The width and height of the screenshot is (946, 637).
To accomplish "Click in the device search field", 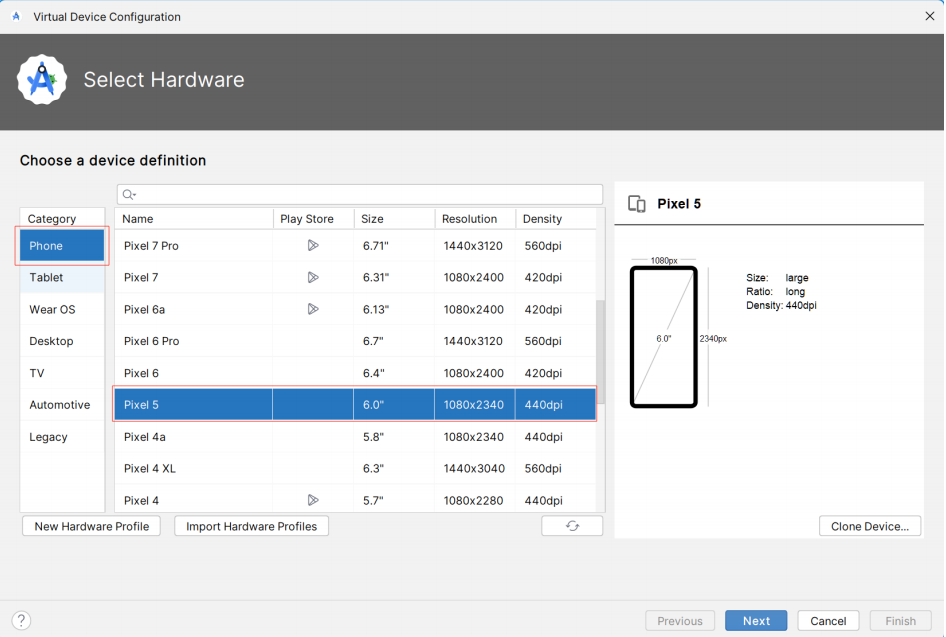I will (x=360, y=194).
